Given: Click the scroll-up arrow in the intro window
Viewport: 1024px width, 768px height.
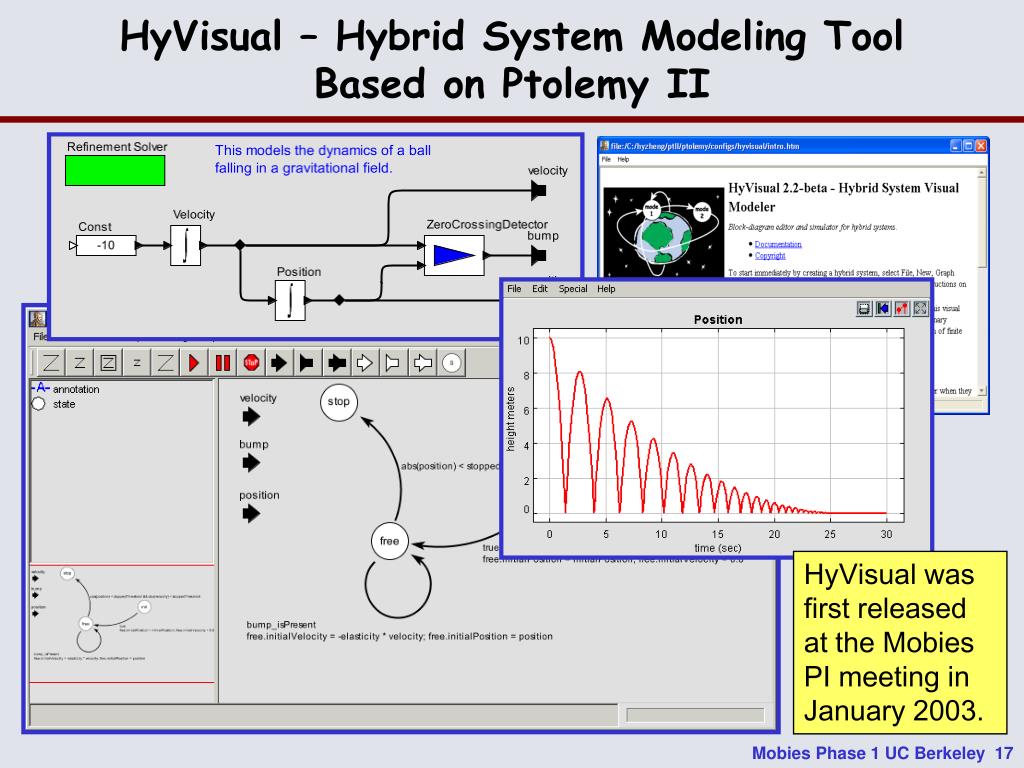Looking at the screenshot, I should pos(982,173).
